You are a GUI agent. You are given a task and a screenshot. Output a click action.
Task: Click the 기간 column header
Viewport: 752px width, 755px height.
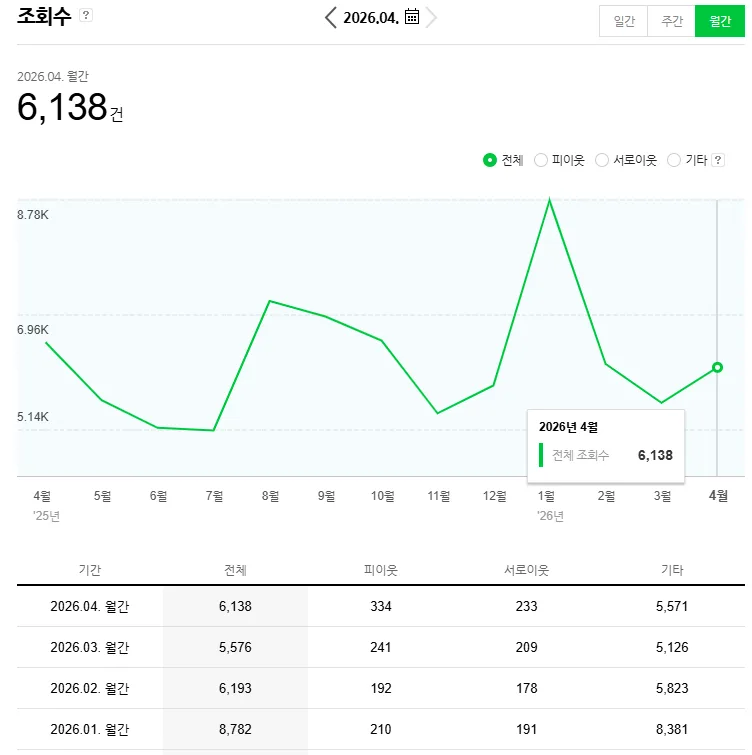tap(90, 570)
